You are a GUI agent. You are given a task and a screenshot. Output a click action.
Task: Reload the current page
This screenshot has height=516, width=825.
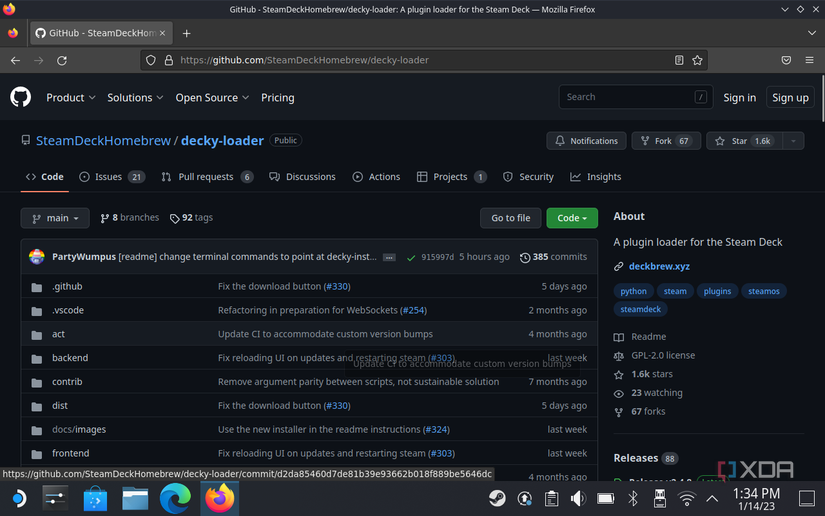click(62, 60)
